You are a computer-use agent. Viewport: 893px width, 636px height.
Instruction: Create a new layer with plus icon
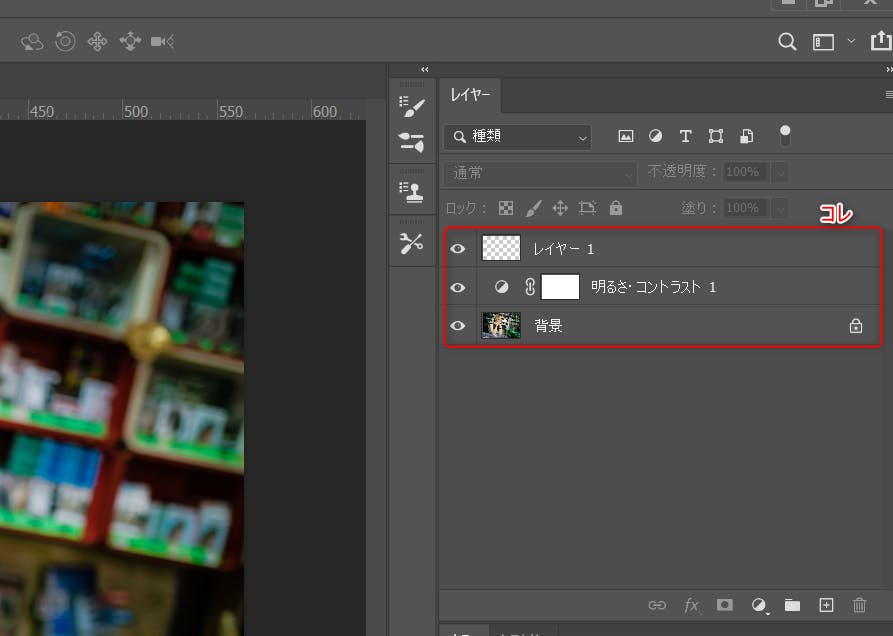[826, 605]
